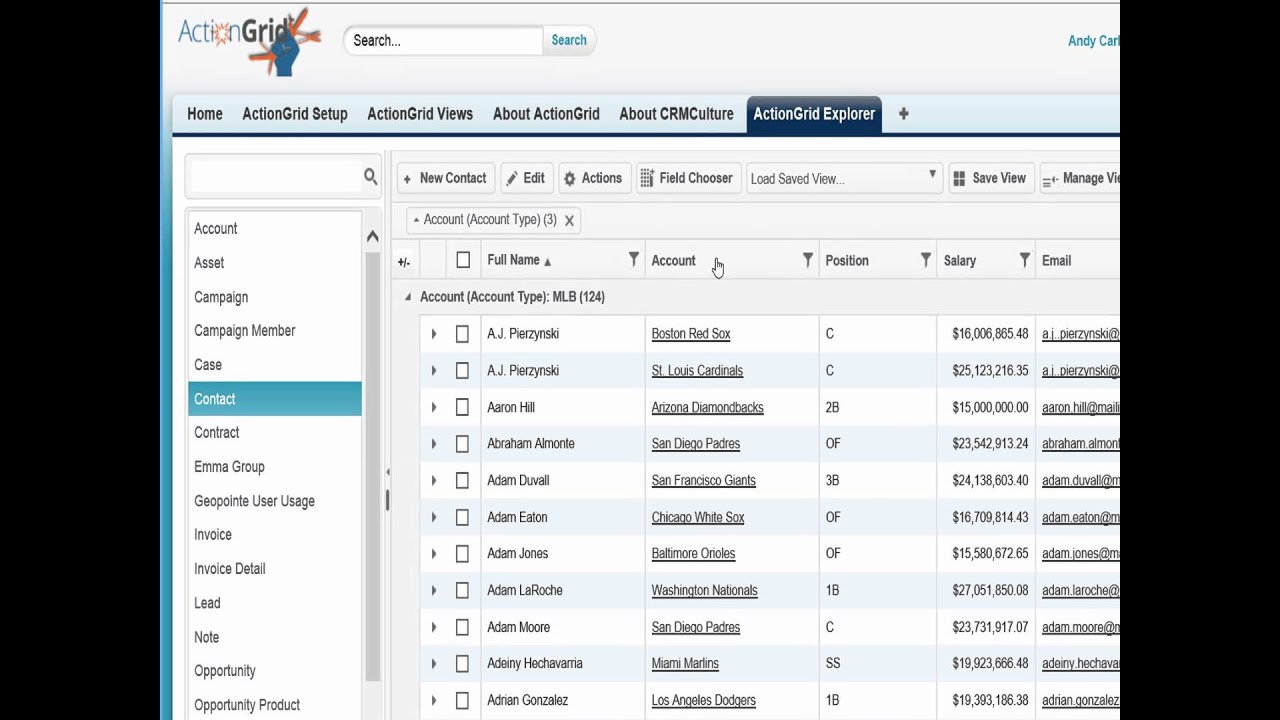Focus the sidebar object filter field
This screenshot has height=720, width=1280.
click(274, 177)
